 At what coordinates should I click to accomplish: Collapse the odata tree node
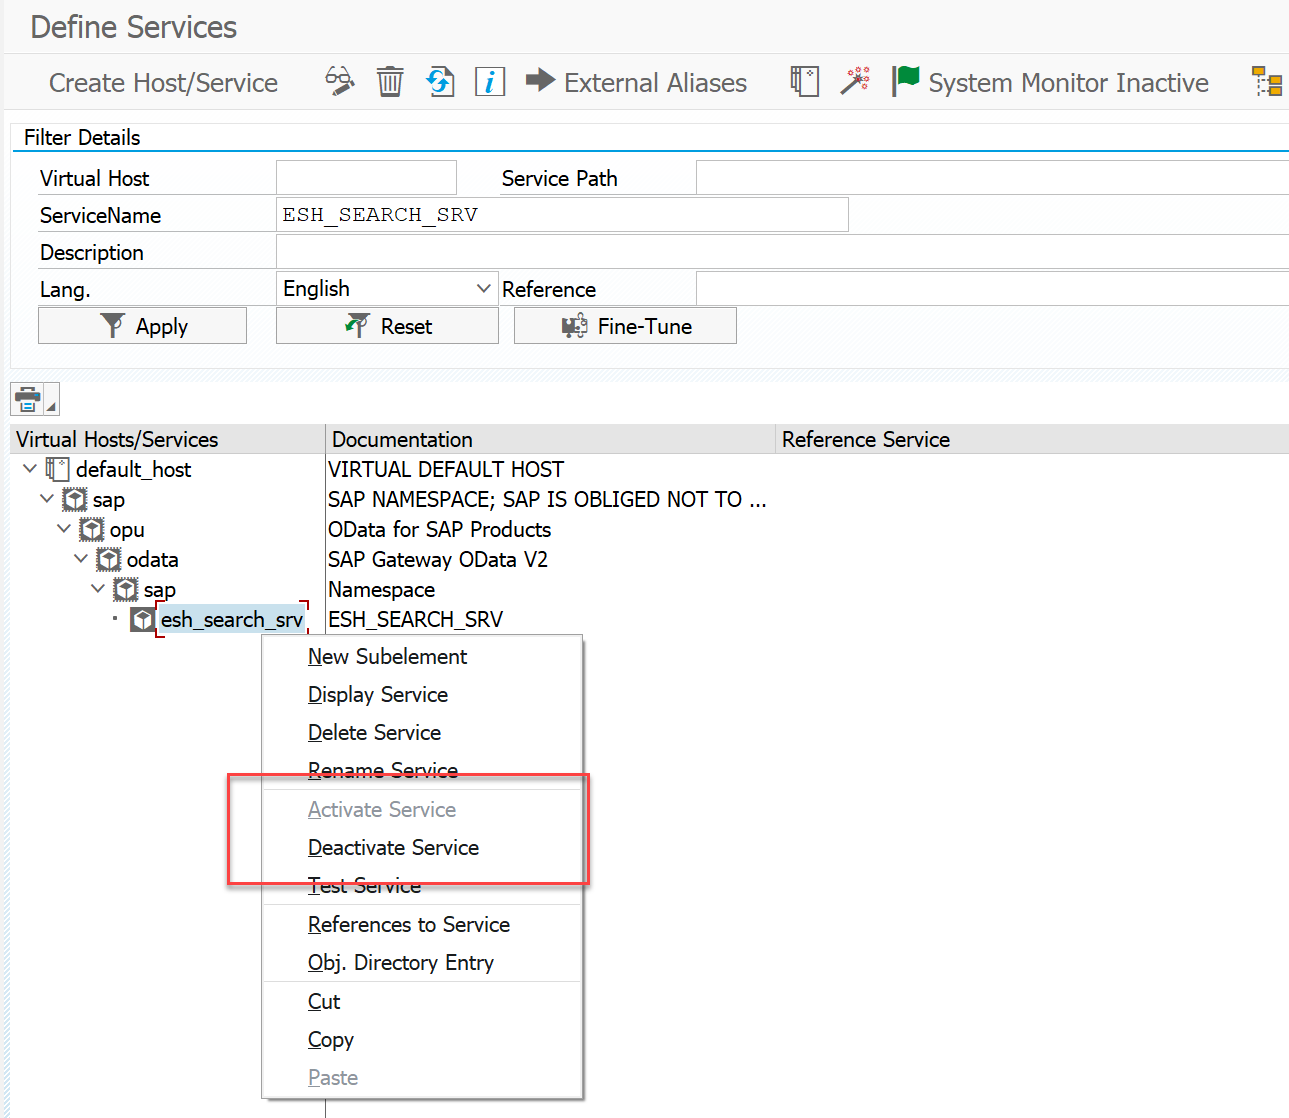coord(81,559)
